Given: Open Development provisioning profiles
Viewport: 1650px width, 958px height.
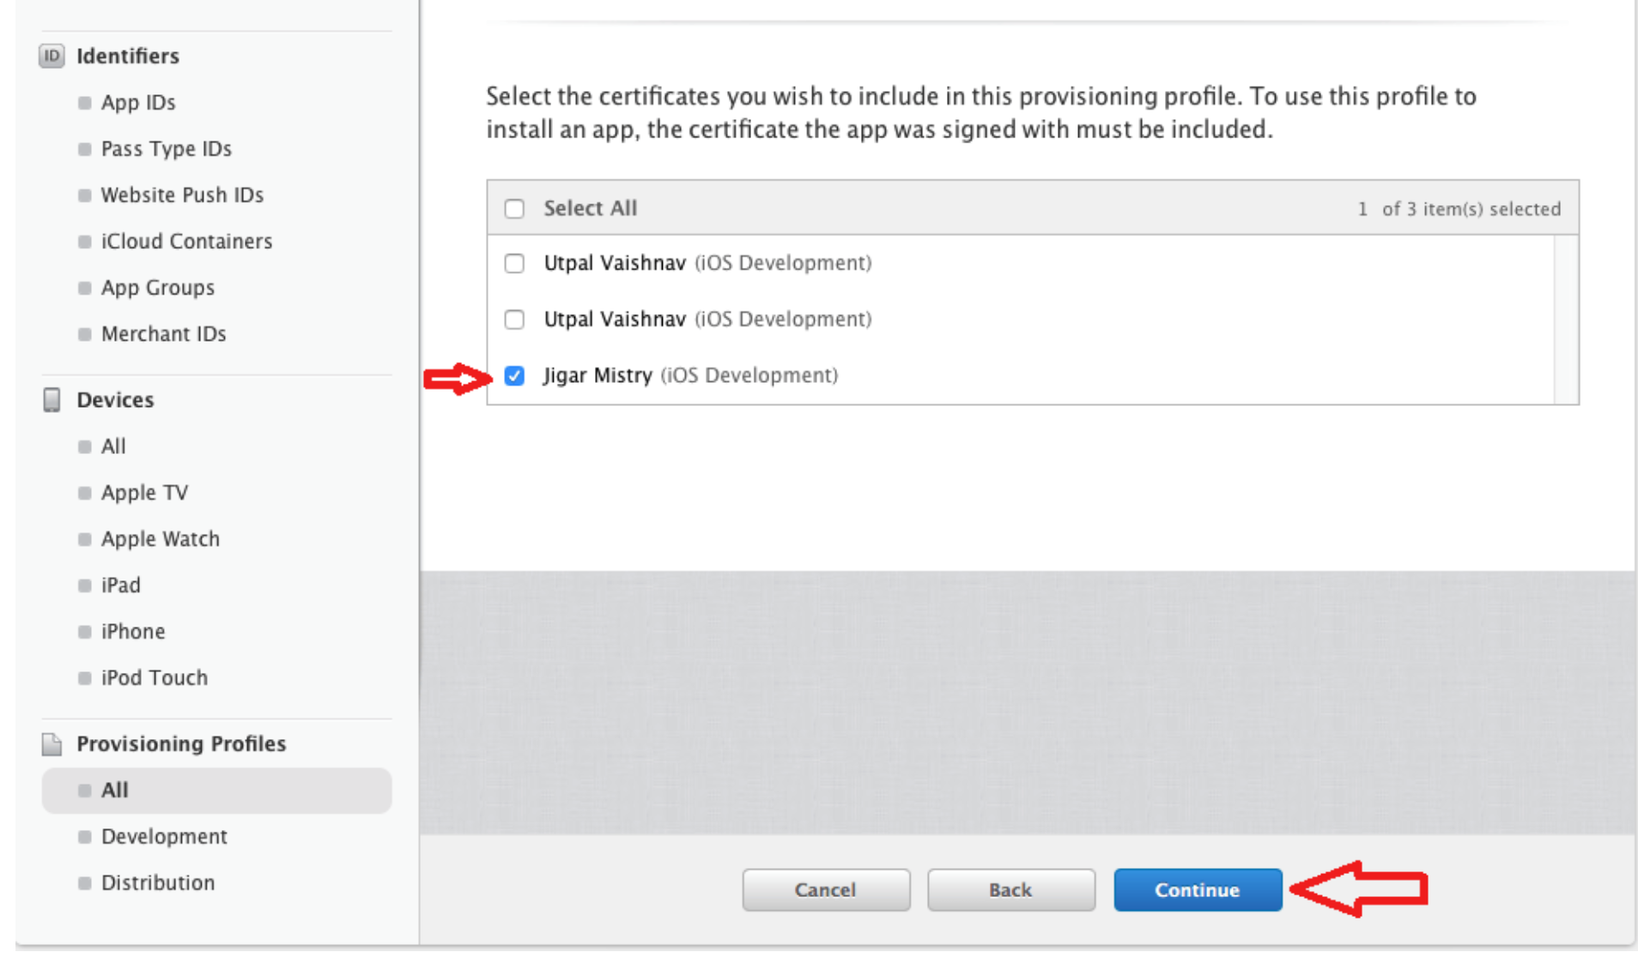Looking at the screenshot, I should point(164,837).
